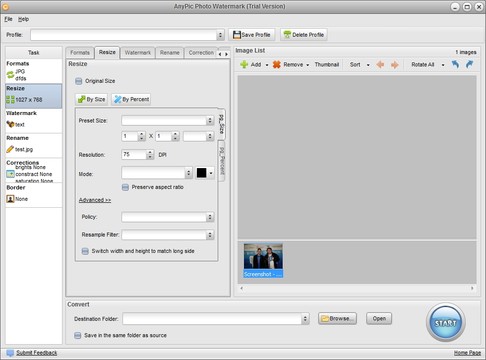Click the Open folder button
486x360 pixels.
[379, 319]
